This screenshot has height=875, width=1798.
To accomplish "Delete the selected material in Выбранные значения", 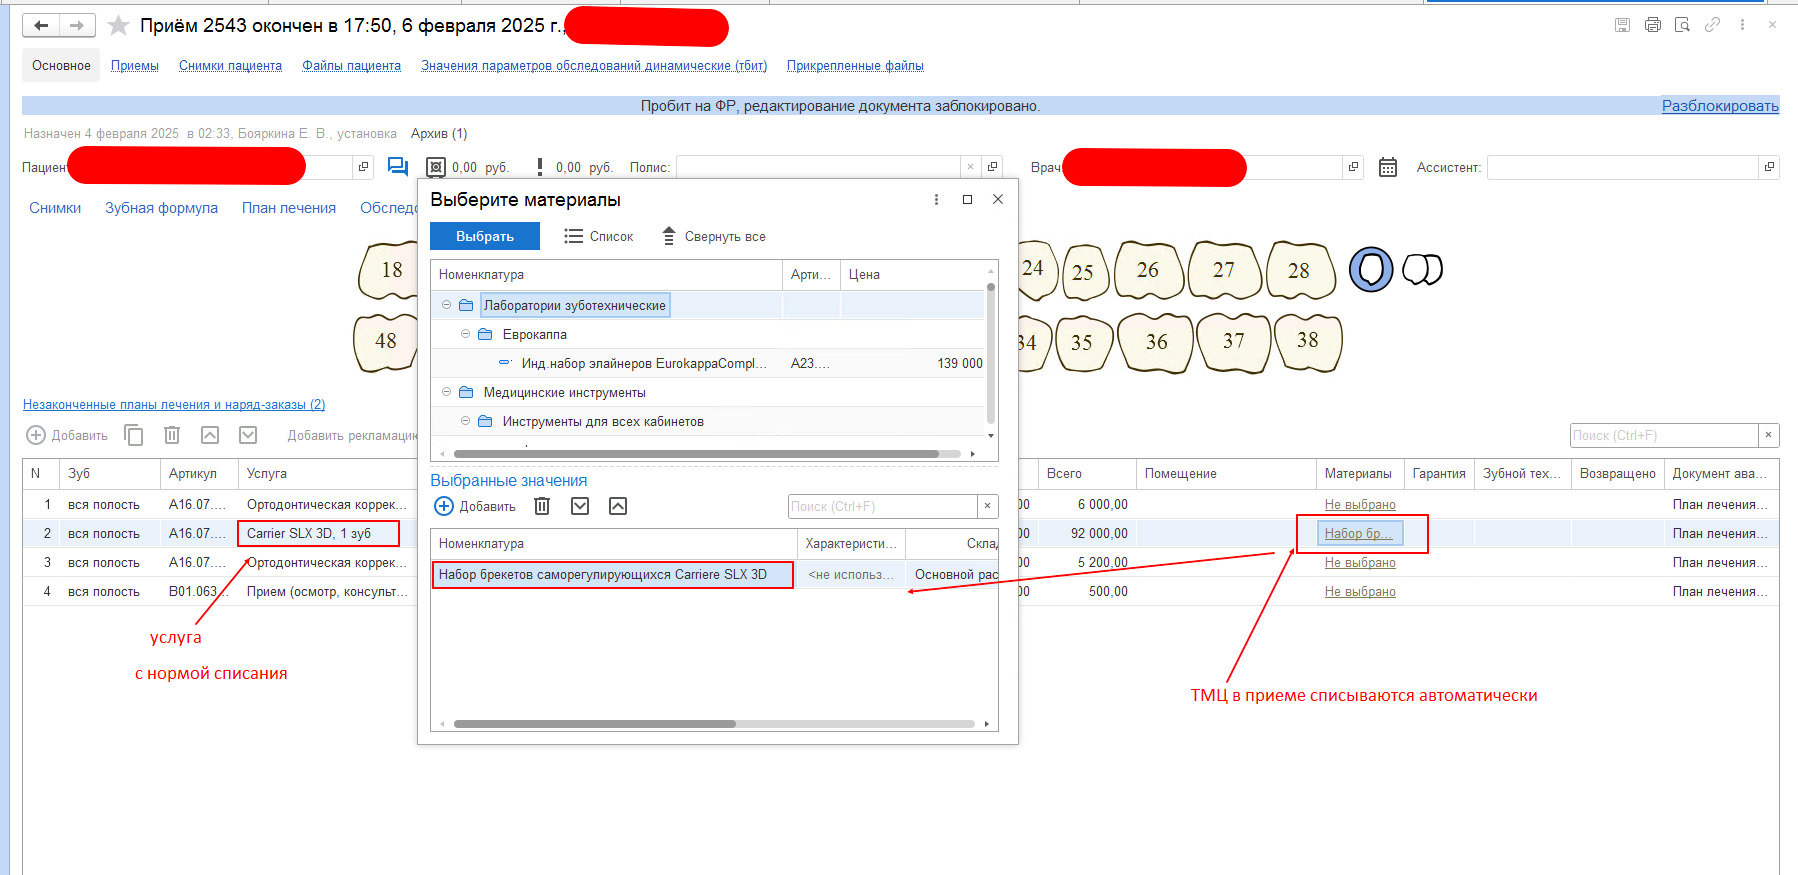I will point(542,506).
